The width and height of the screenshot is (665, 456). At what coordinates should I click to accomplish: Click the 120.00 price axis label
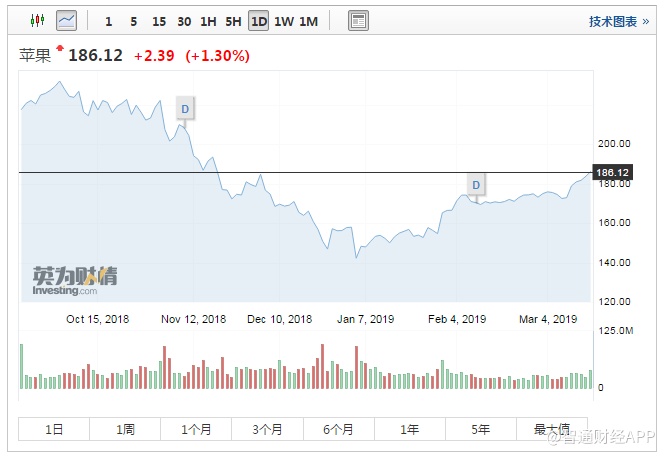pos(614,302)
